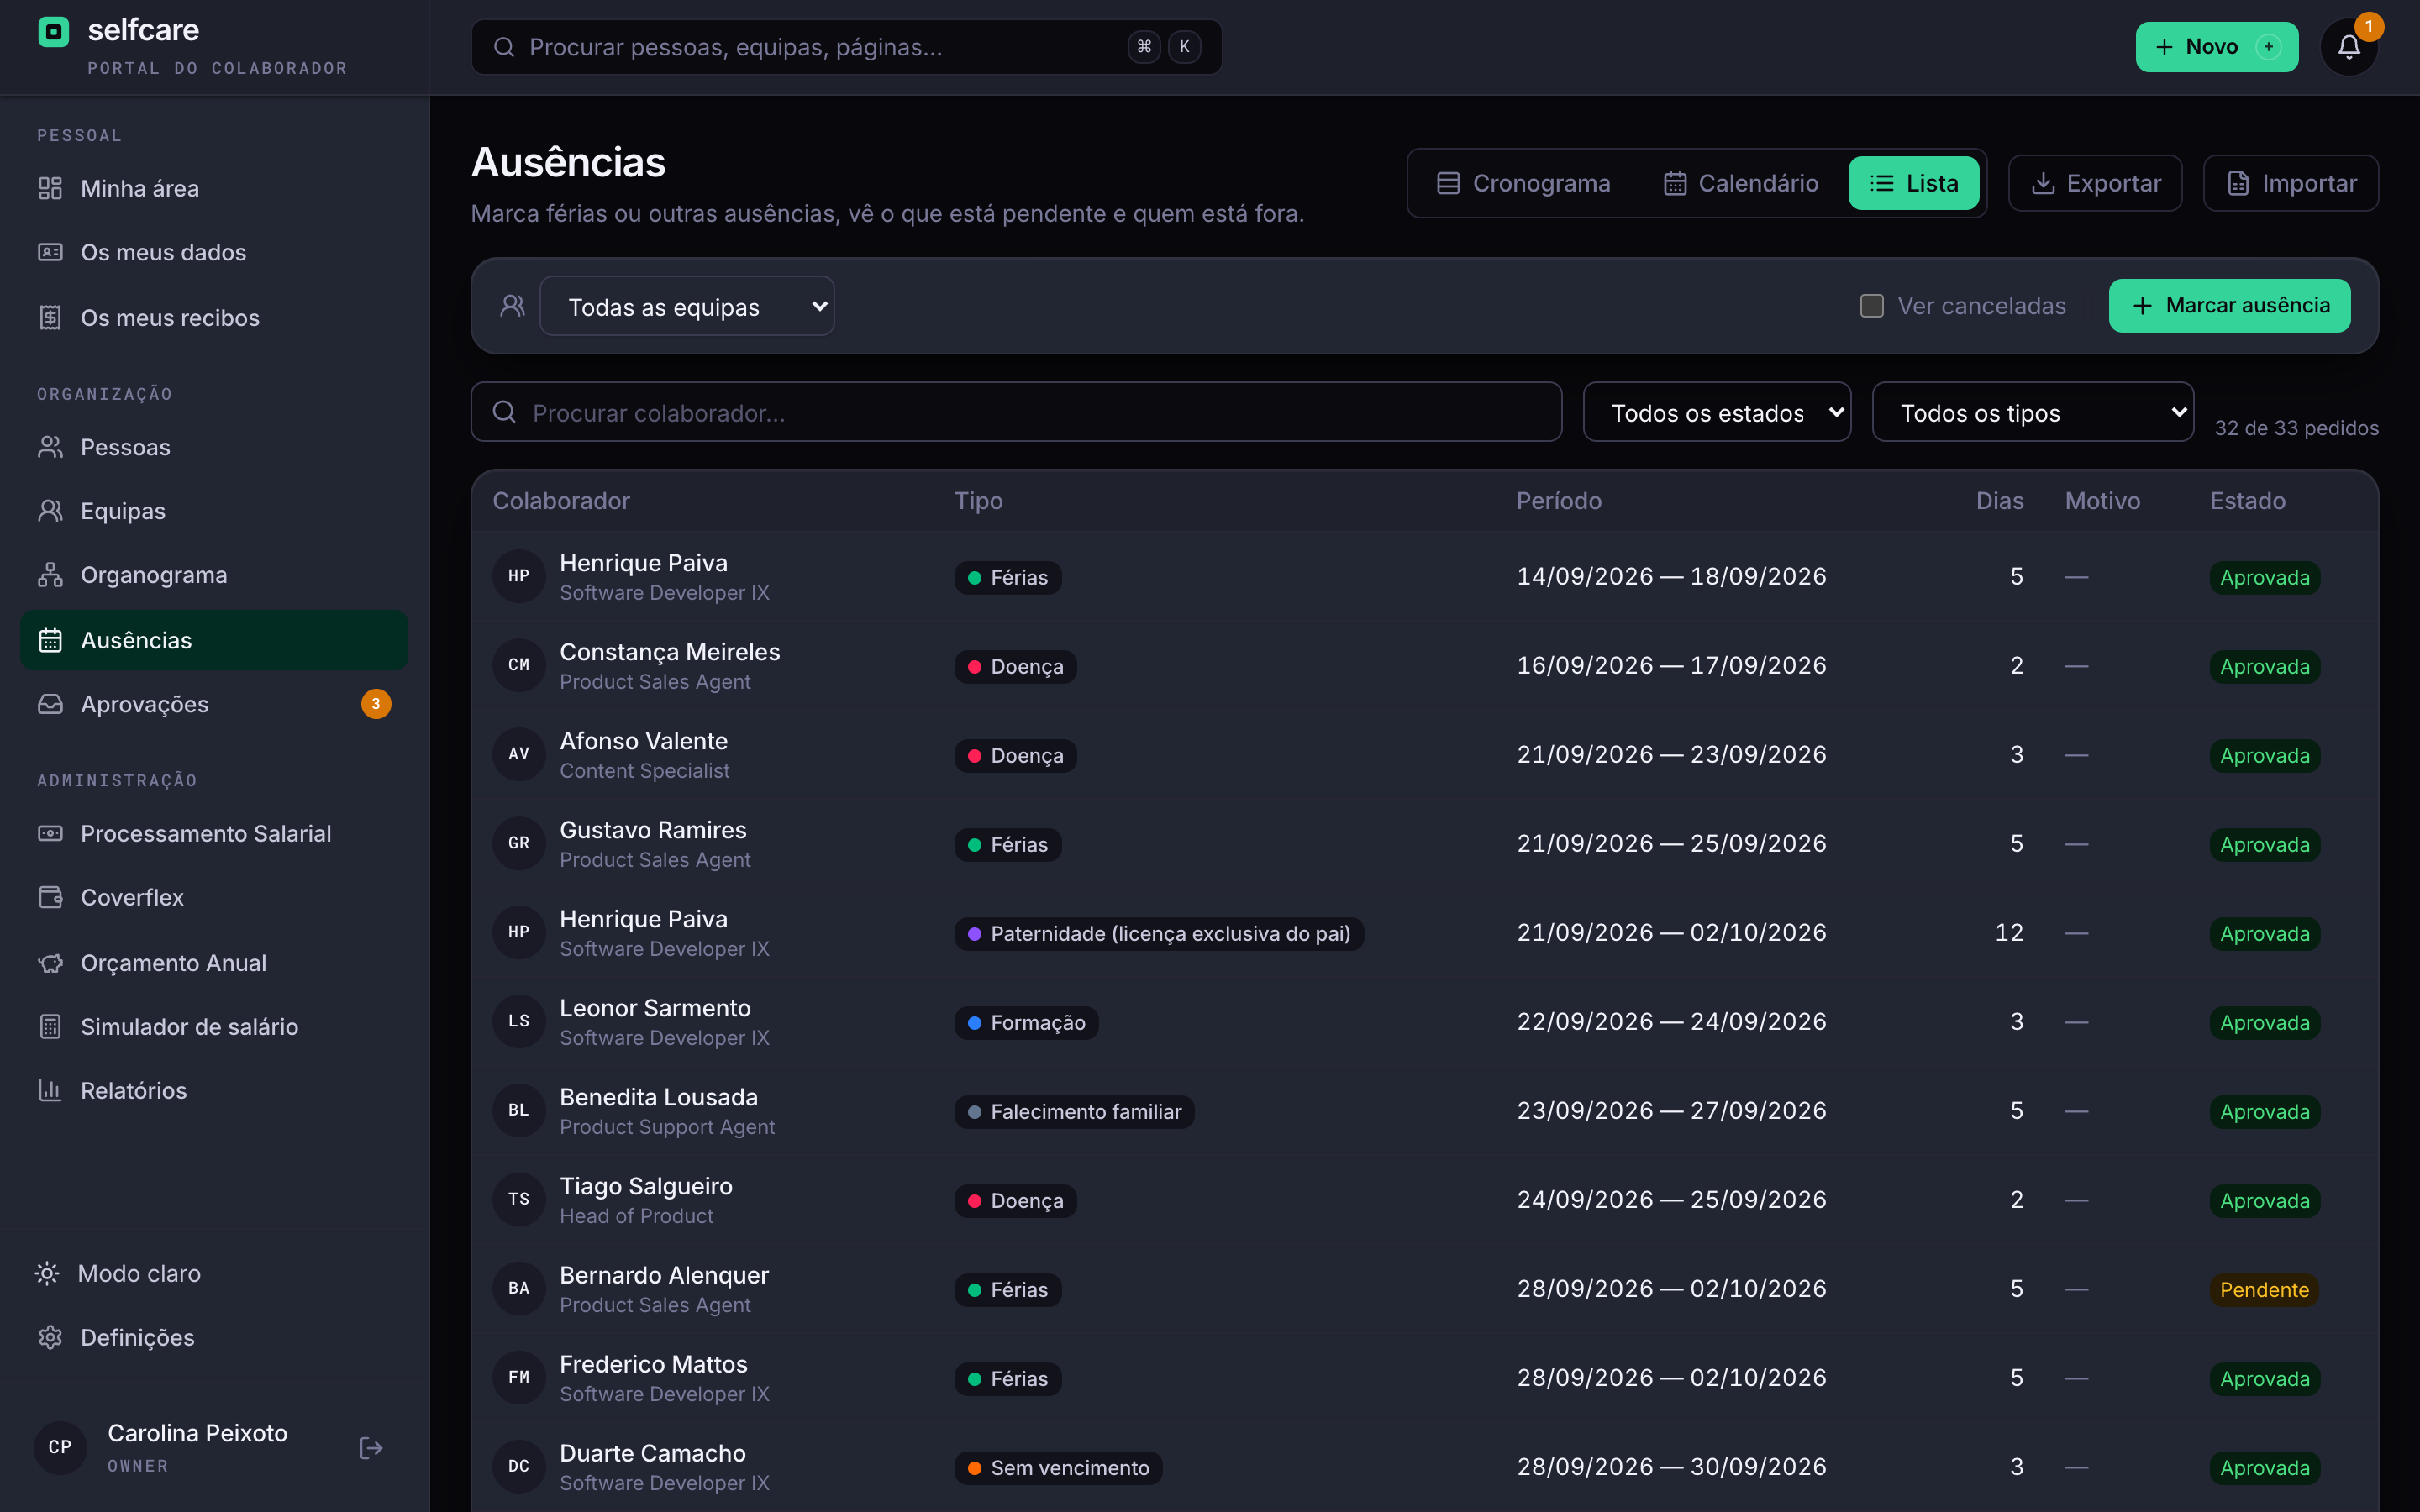Click the Falecimento familiar type tag
This screenshot has width=2420, height=1512.
[x=1074, y=1112]
